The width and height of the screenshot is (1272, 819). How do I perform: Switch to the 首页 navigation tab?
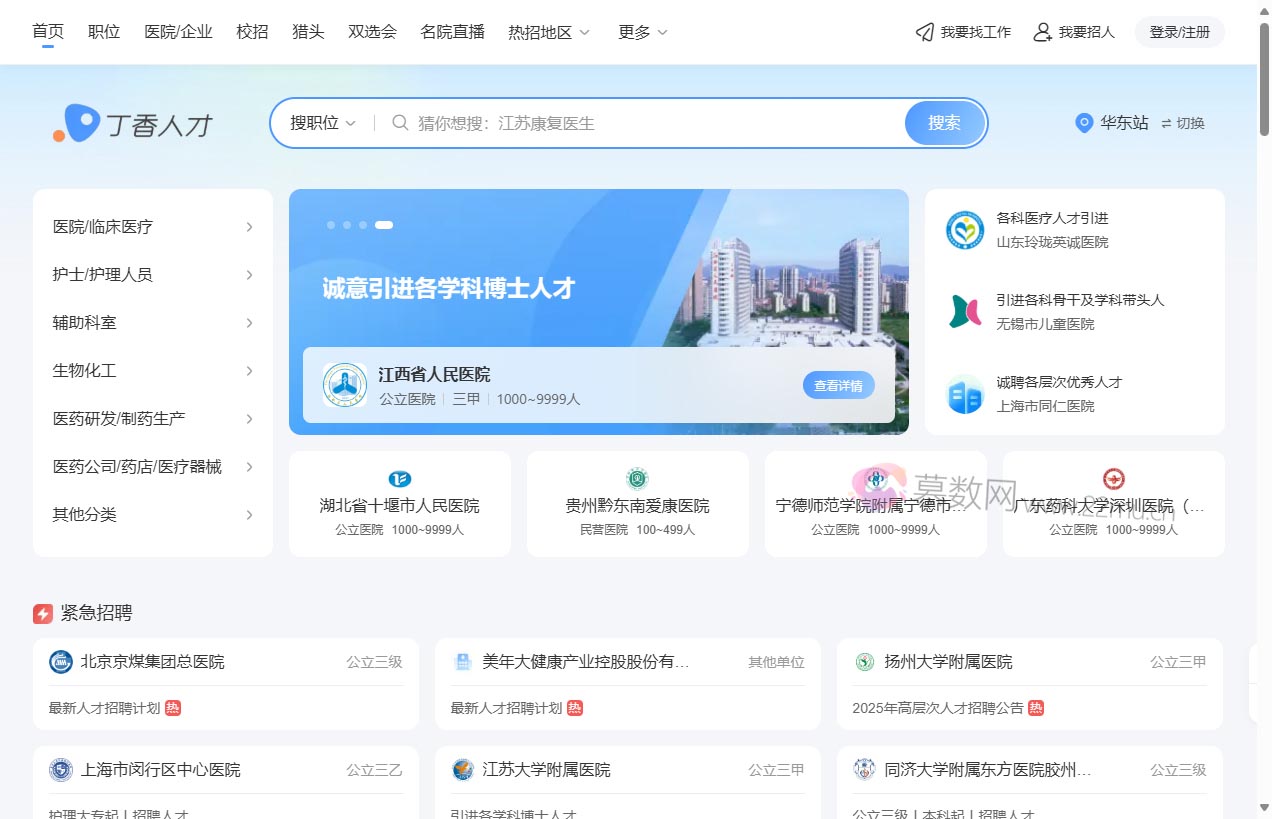coord(47,31)
